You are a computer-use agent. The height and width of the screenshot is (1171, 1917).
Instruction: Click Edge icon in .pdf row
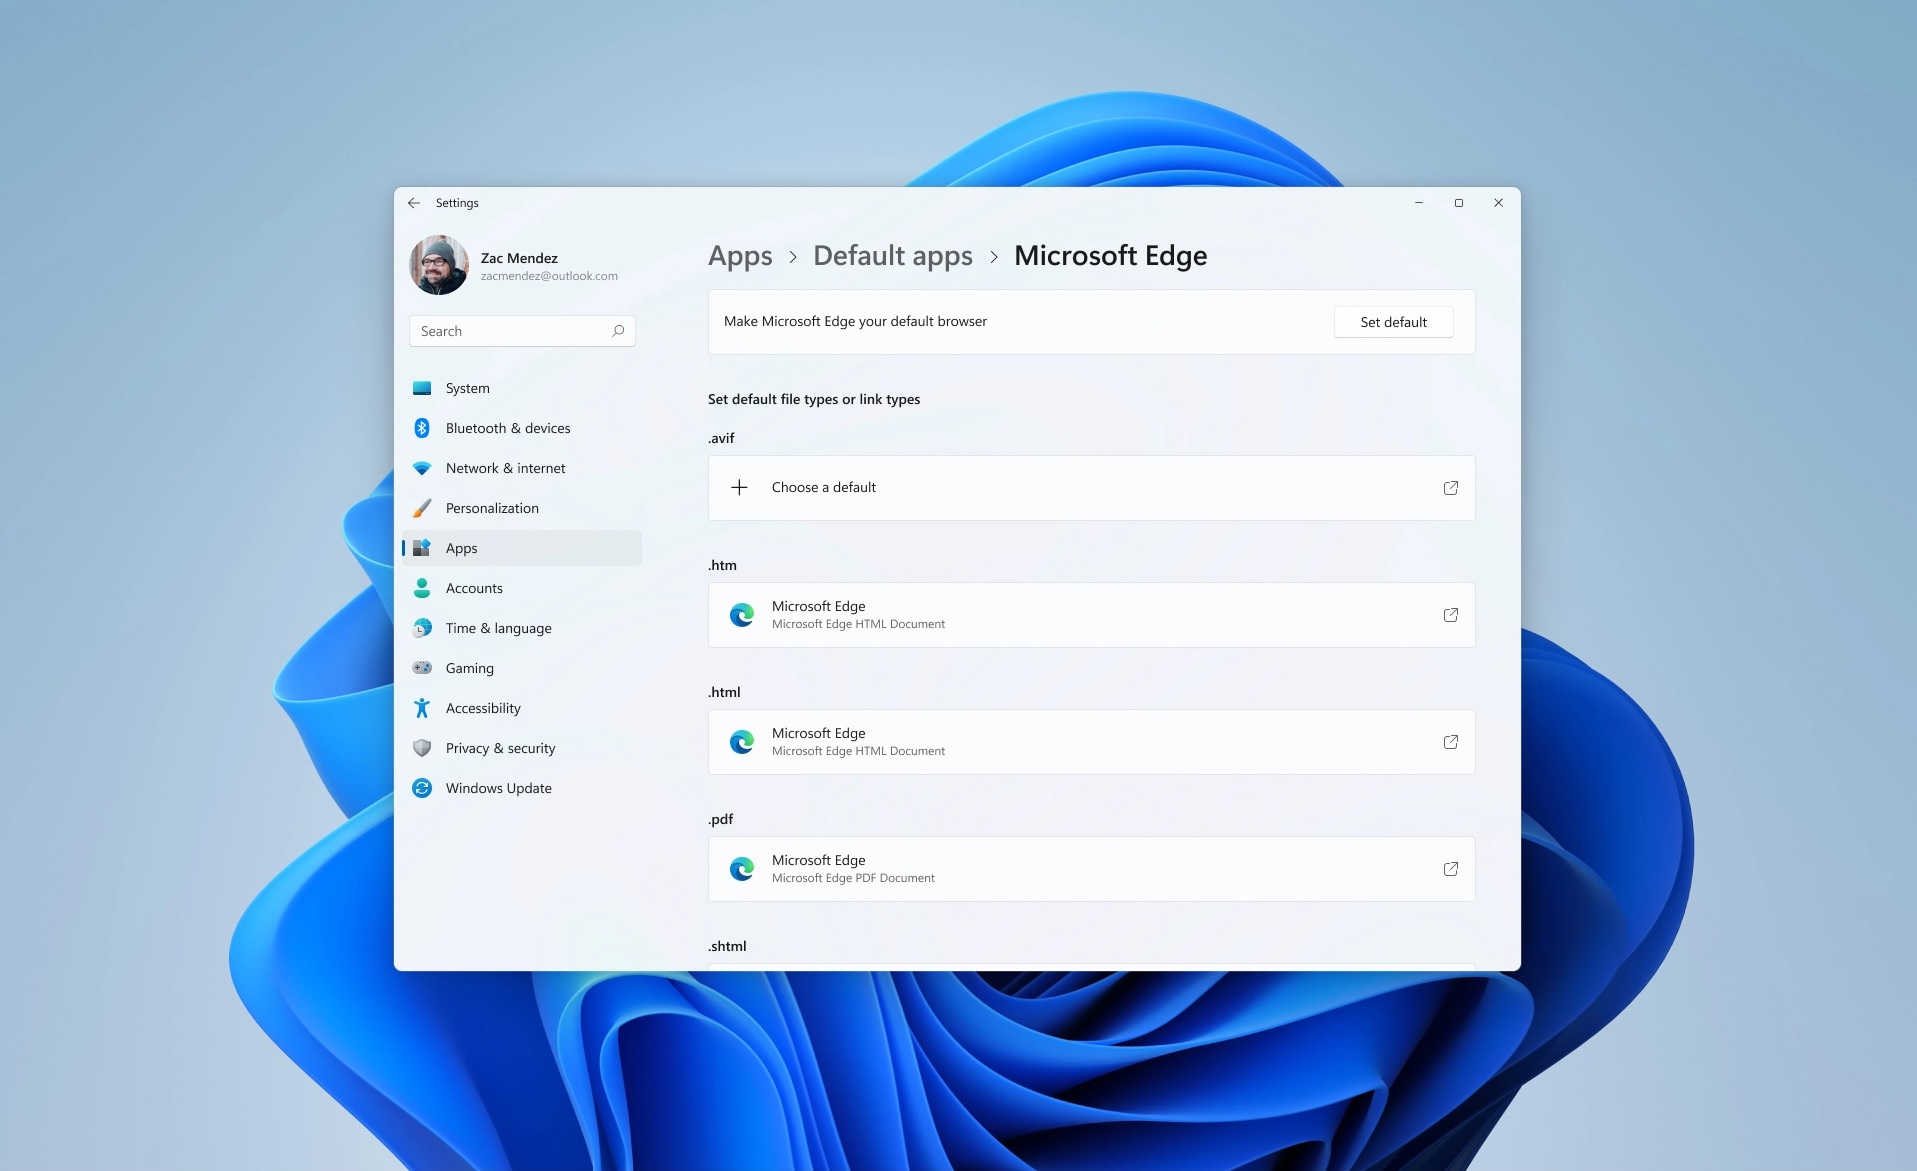click(741, 869)
